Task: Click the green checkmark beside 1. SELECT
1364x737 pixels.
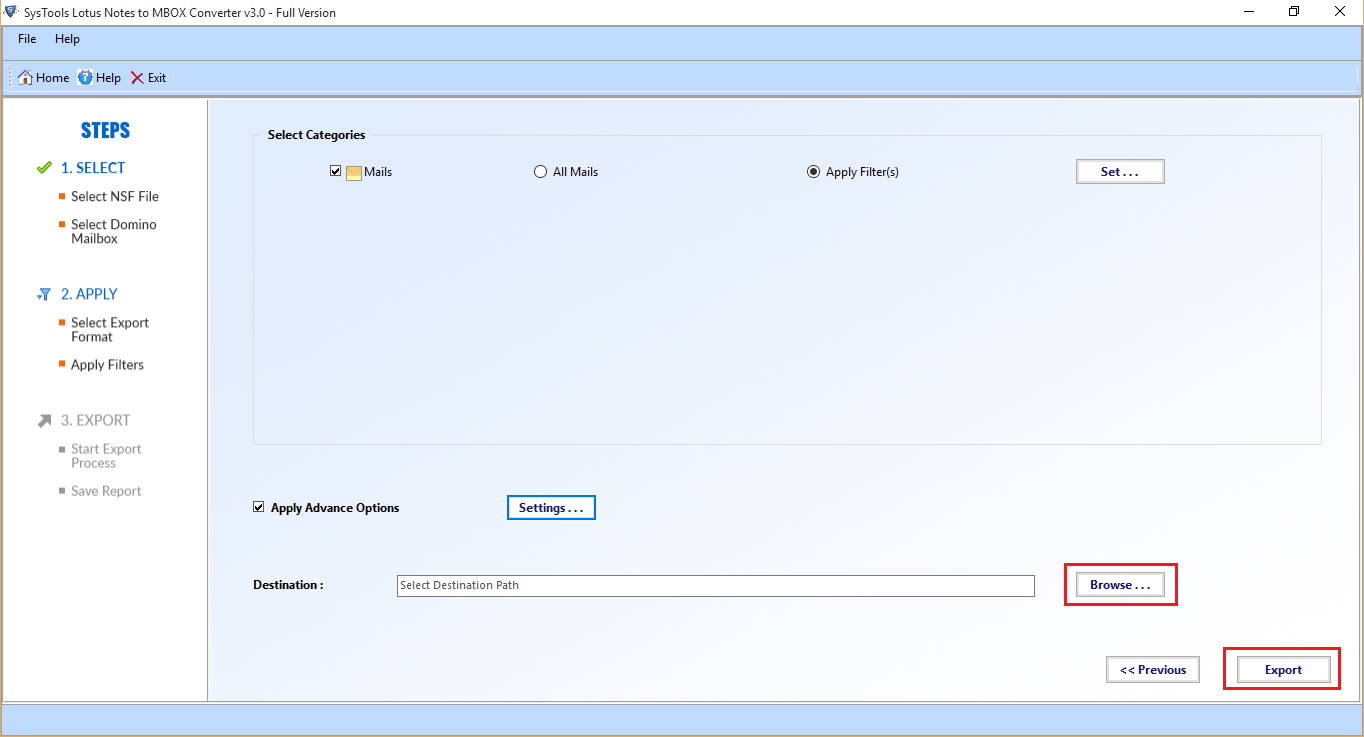Action: pos(44,167)
